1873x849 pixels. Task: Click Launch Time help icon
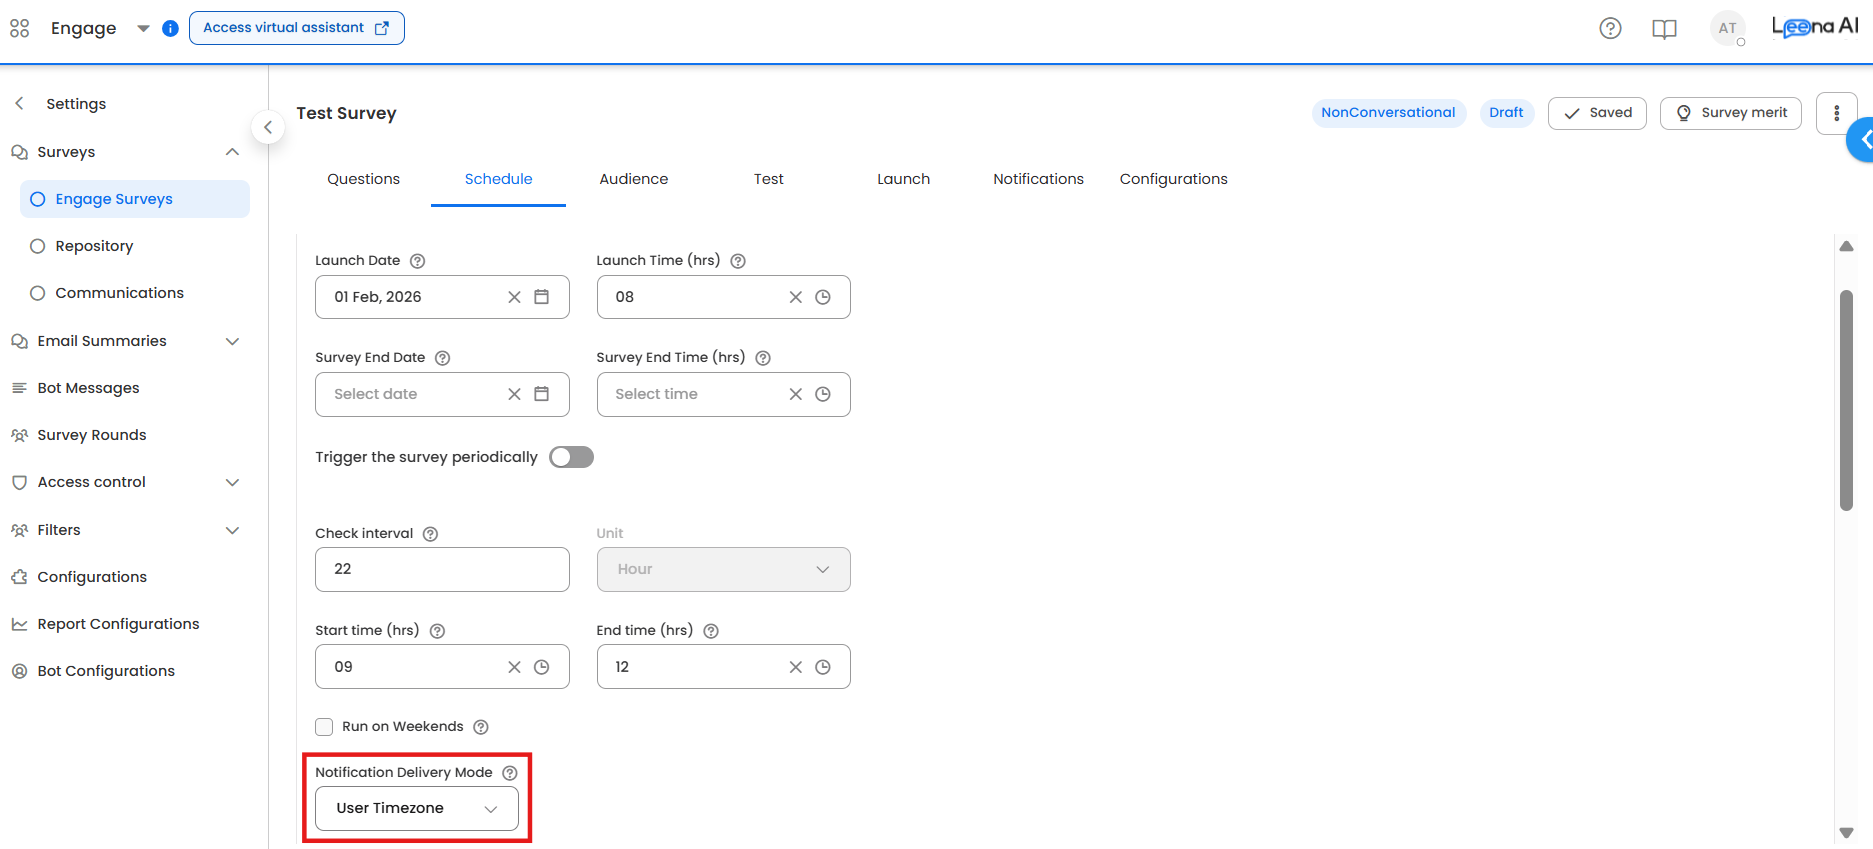click(738, 261)
